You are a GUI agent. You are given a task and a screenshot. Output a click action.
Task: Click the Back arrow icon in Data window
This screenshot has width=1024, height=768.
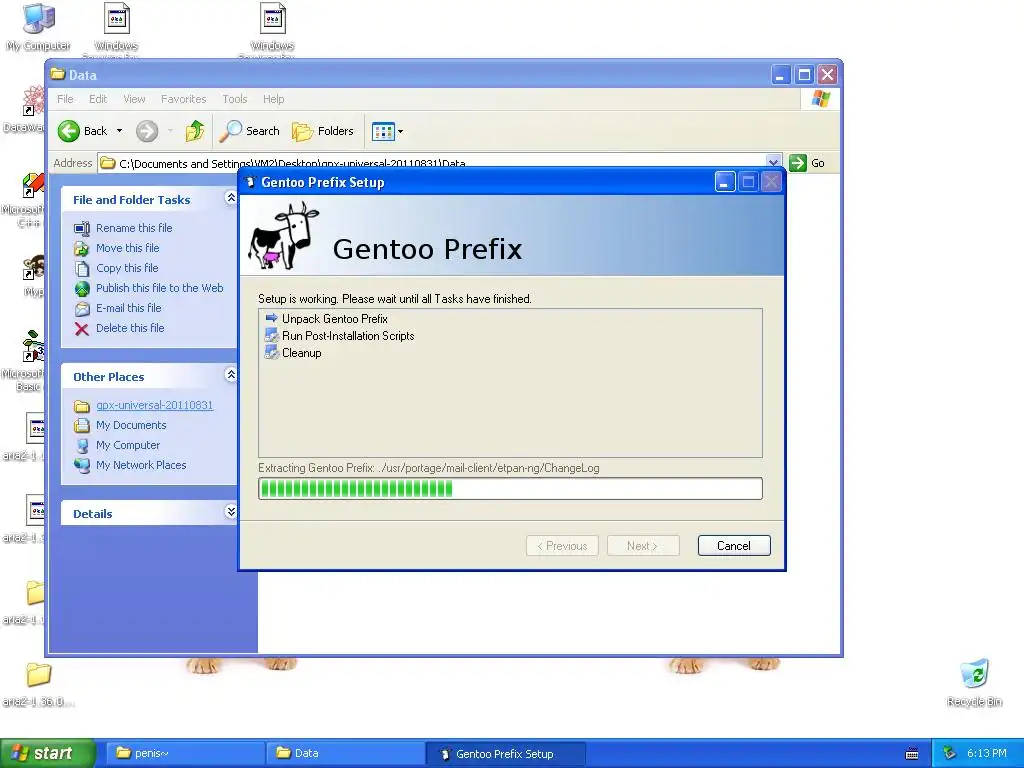69,131
